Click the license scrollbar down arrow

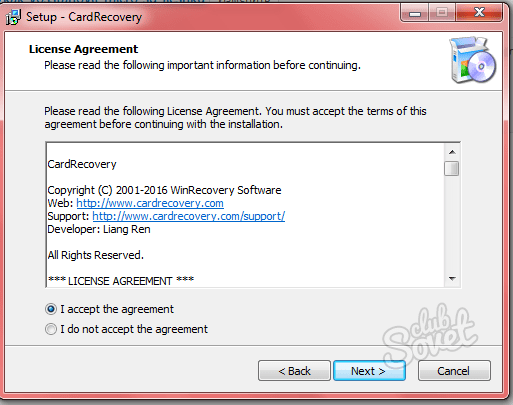tap(452, 279)
